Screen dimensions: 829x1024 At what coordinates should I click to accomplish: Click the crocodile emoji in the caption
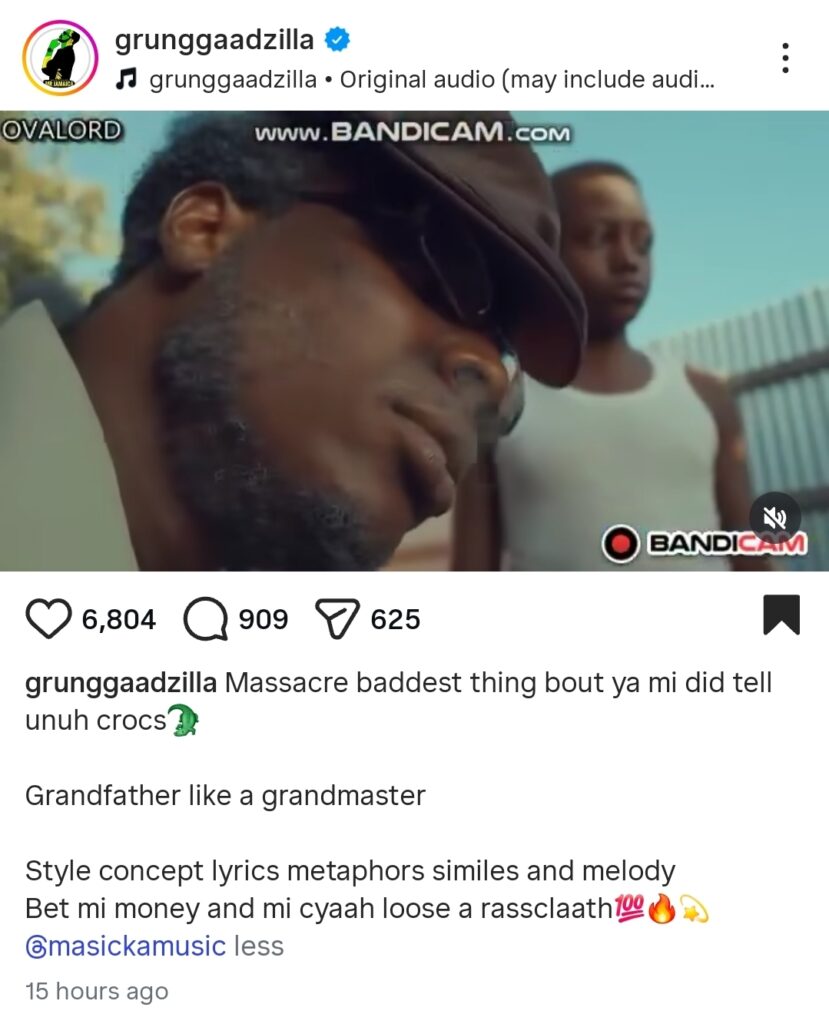(x=184, y=720)
